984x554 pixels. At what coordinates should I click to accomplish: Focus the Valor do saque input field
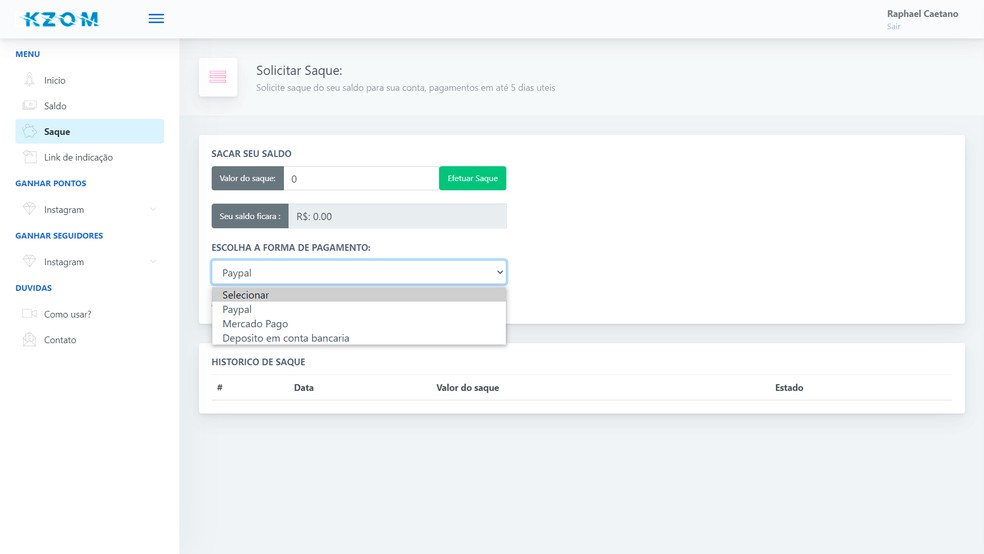pyautogui.click(x=361, y=178)
